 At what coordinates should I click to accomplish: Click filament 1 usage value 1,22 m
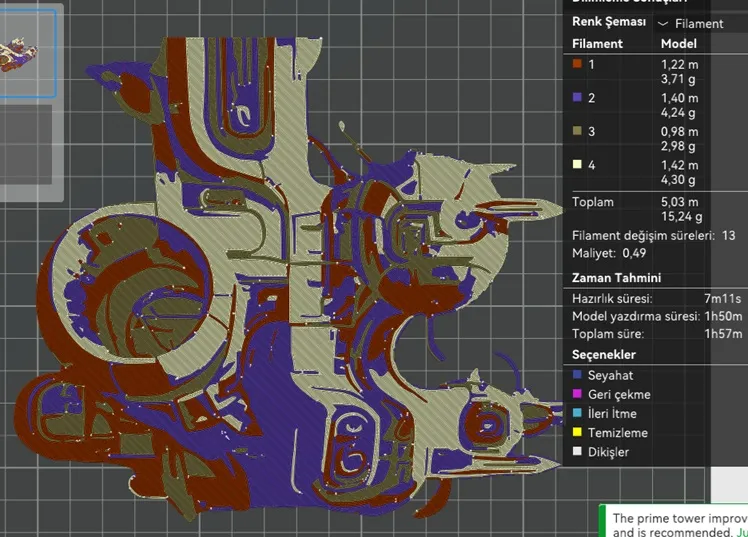679,64
